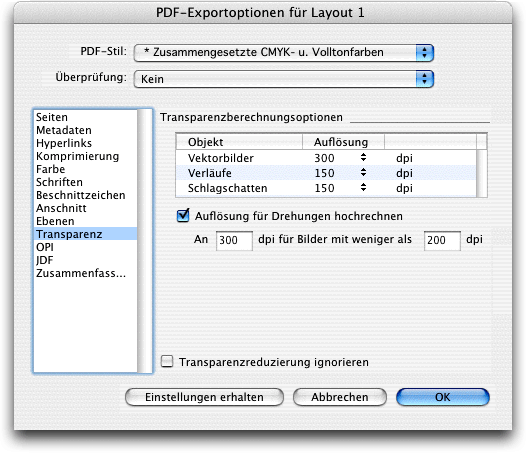Screen dimensions: 526x453
Task: Click the Einstellungen erhalten button
Action: coord(204,397)
